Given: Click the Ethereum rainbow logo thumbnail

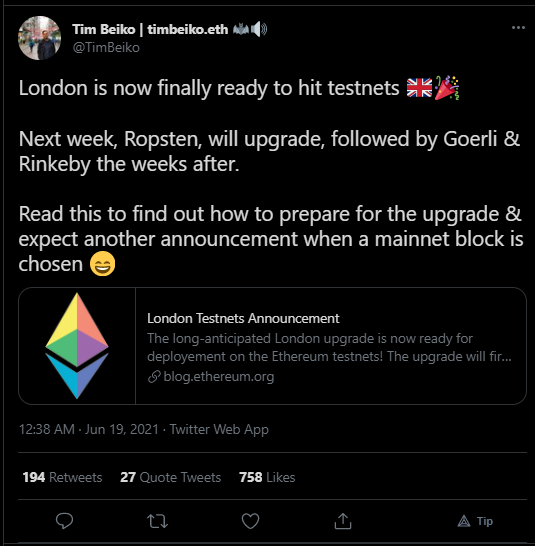Looking at the screenshot, I should 77,346.
